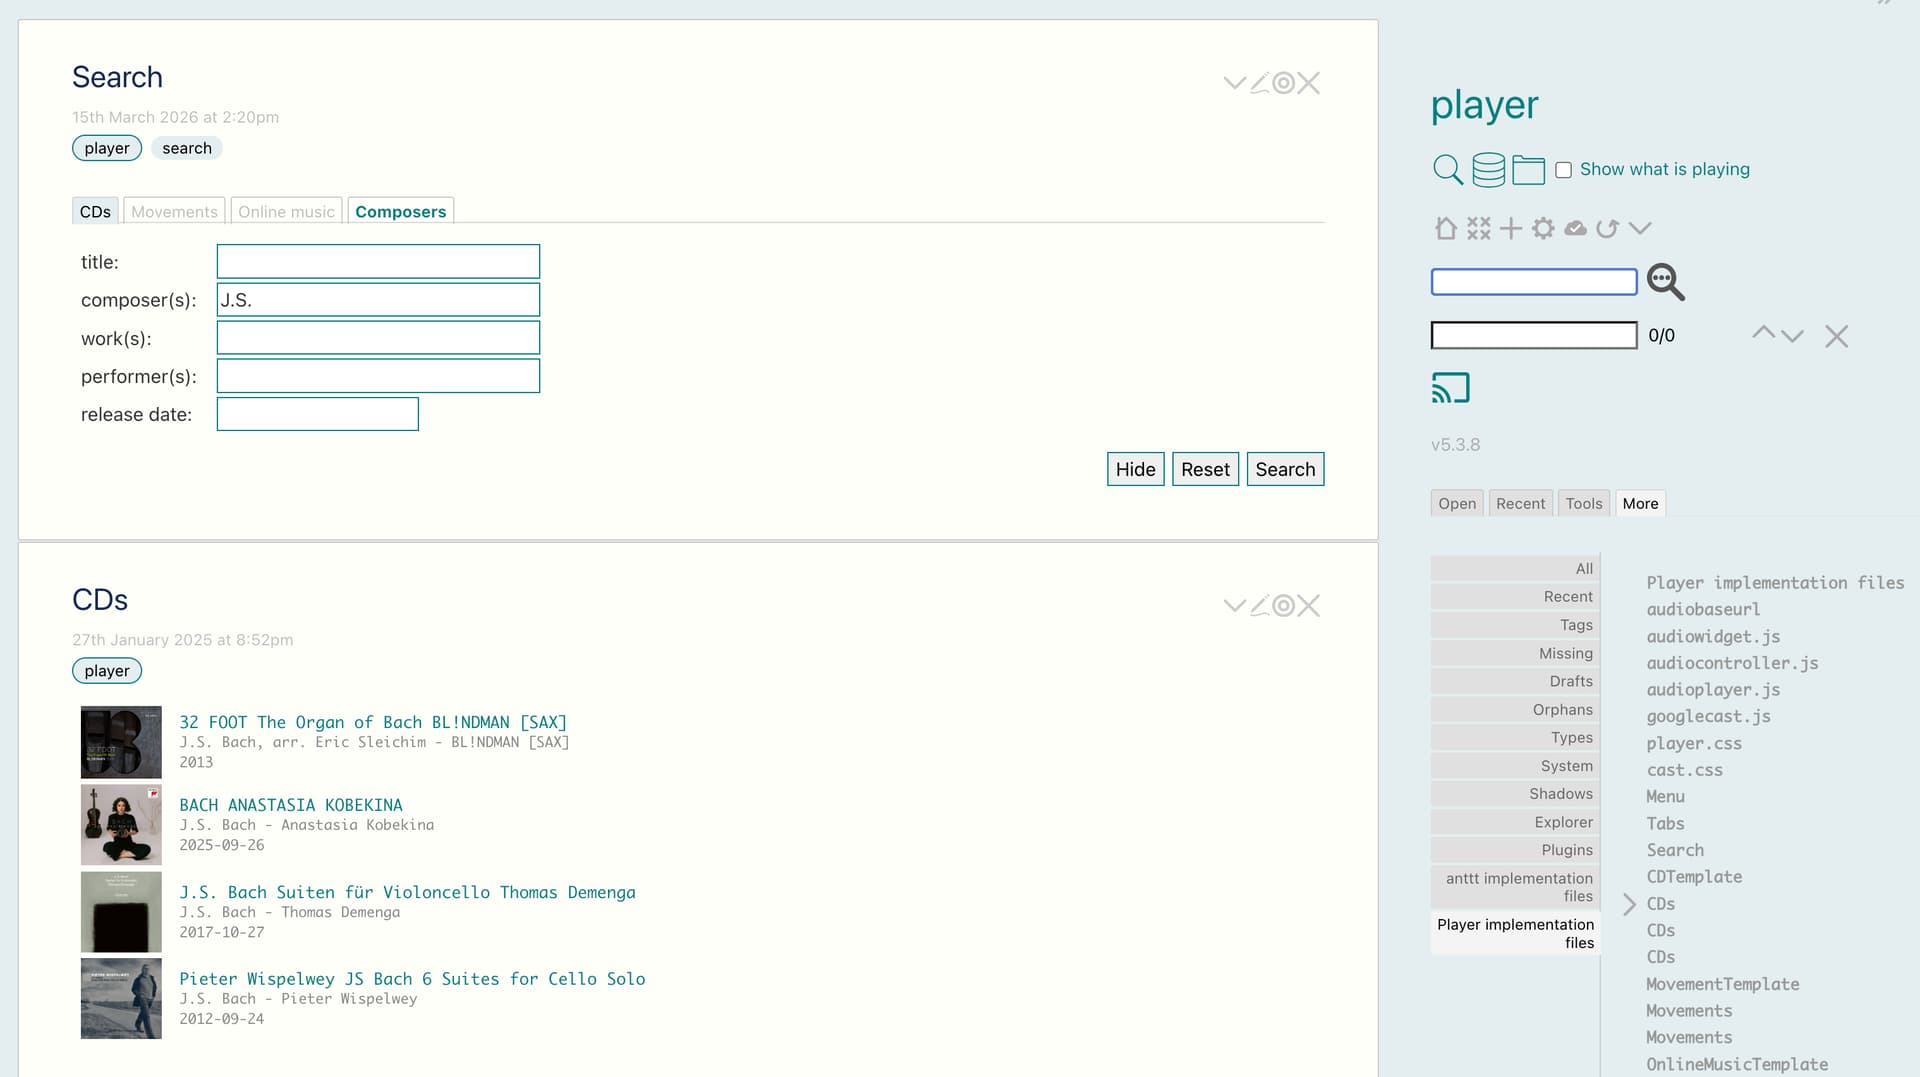Image resolution: width=1920 pixels, height=1077 pixels.
Task: Open more actions chevron on CDs tiddler
Action: (1234, 606)
